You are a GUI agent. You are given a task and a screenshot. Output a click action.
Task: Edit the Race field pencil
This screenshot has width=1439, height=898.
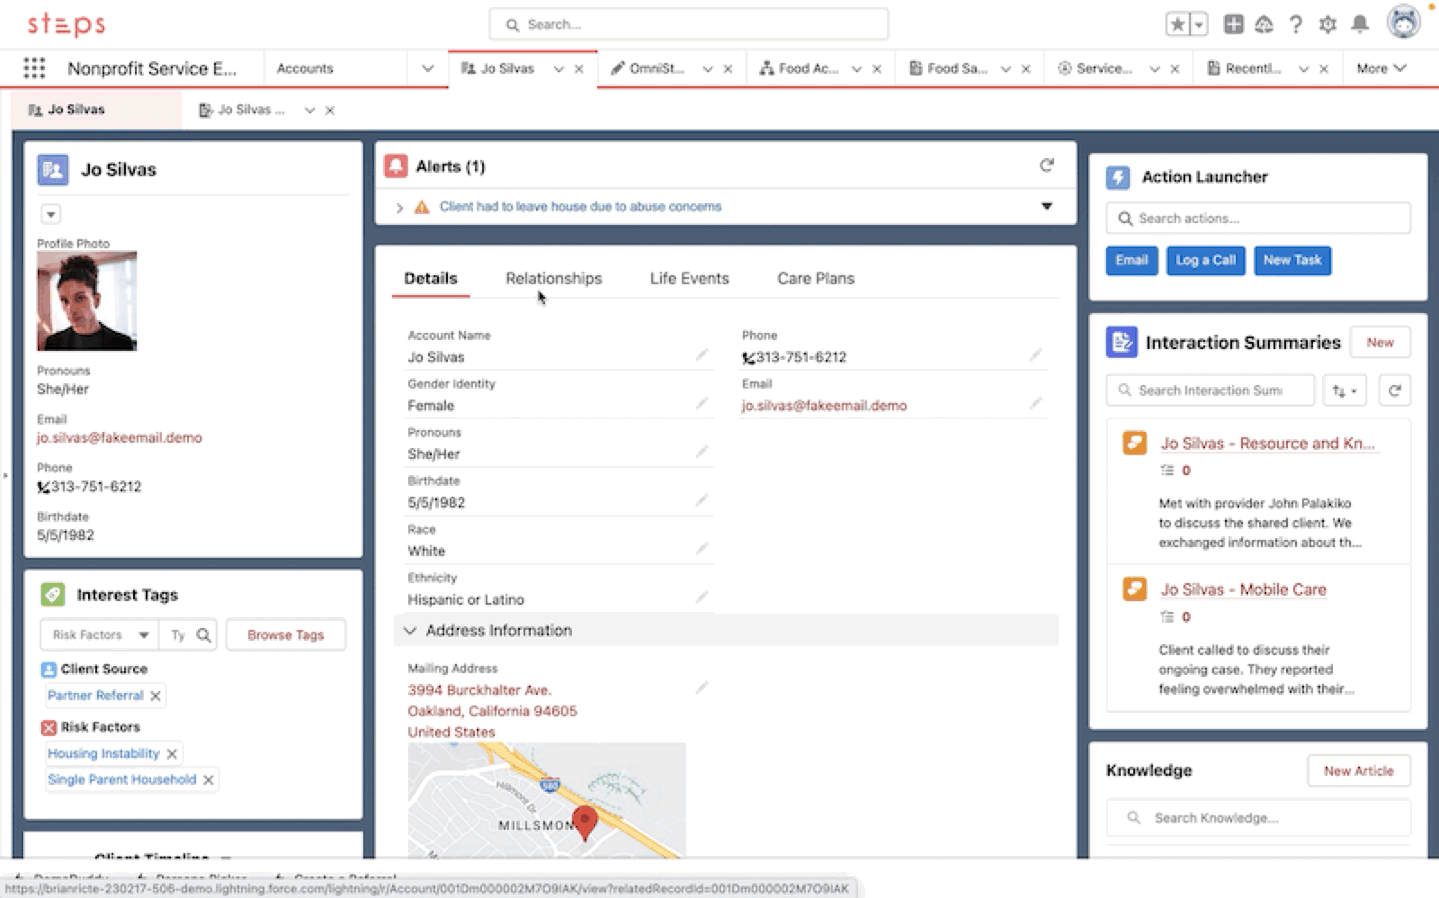point(702,549)
